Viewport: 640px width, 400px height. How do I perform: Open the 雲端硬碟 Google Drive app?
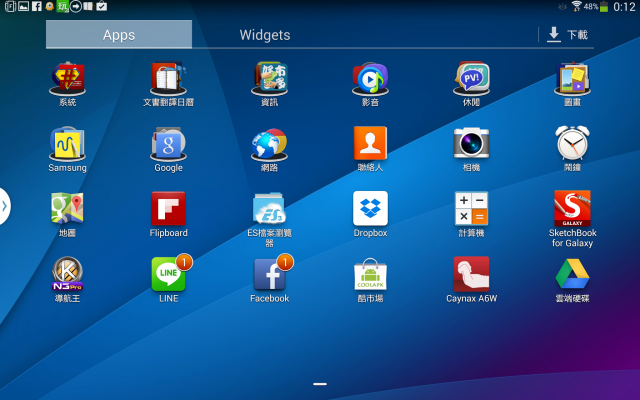coord(572,274)
